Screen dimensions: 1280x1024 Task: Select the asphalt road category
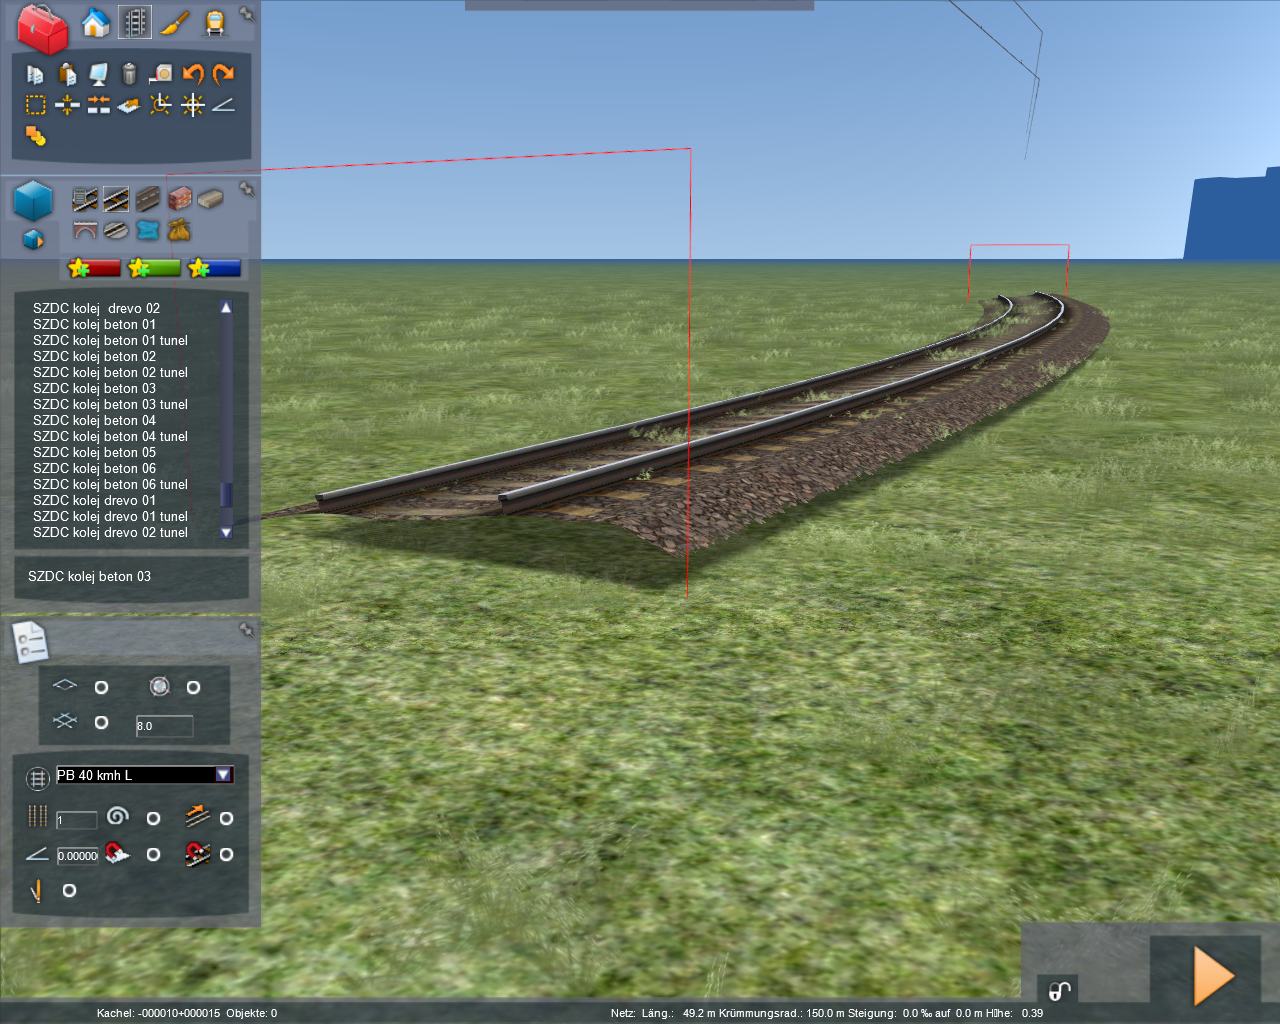148,199
